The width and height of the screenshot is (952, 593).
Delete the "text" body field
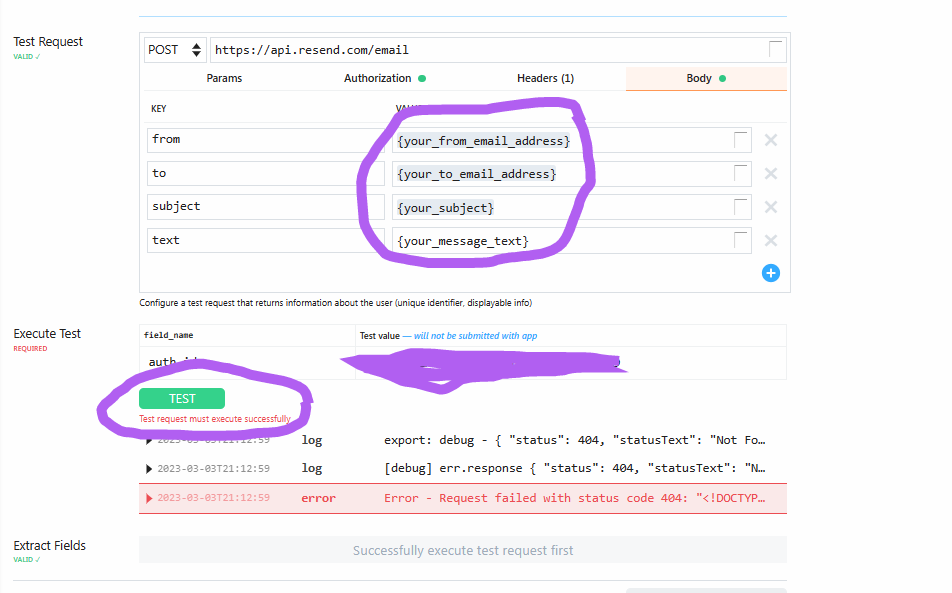click(x=770, y=240)
